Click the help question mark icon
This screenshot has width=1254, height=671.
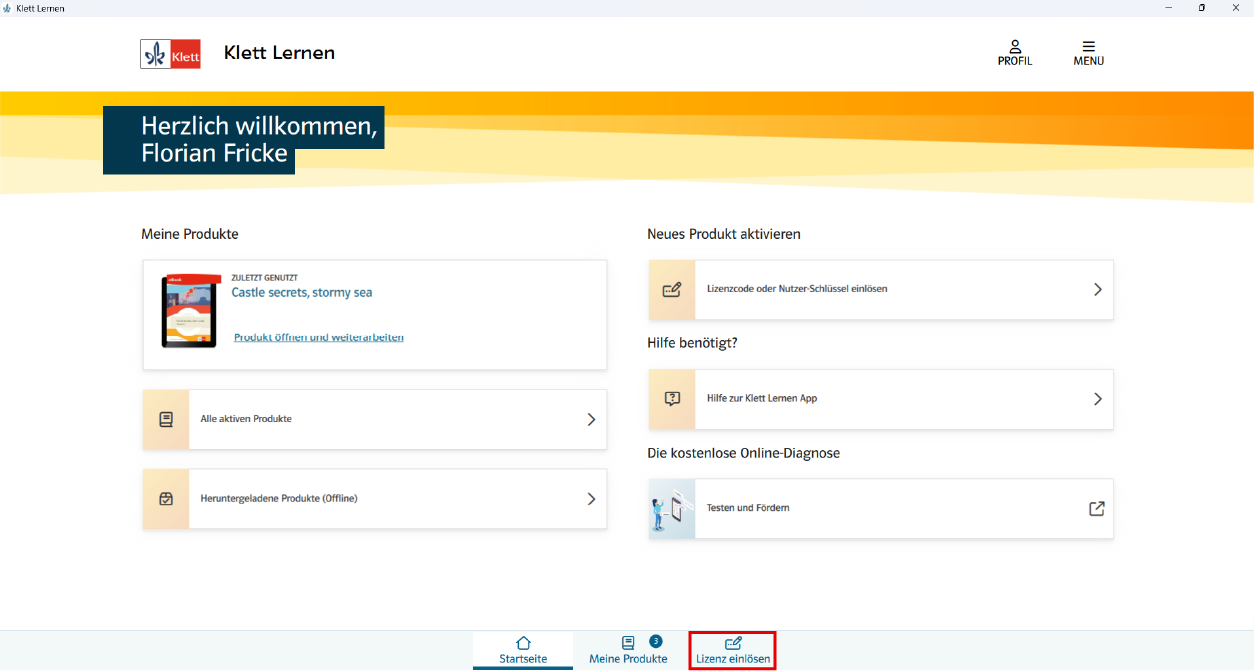tap(672, 399)
